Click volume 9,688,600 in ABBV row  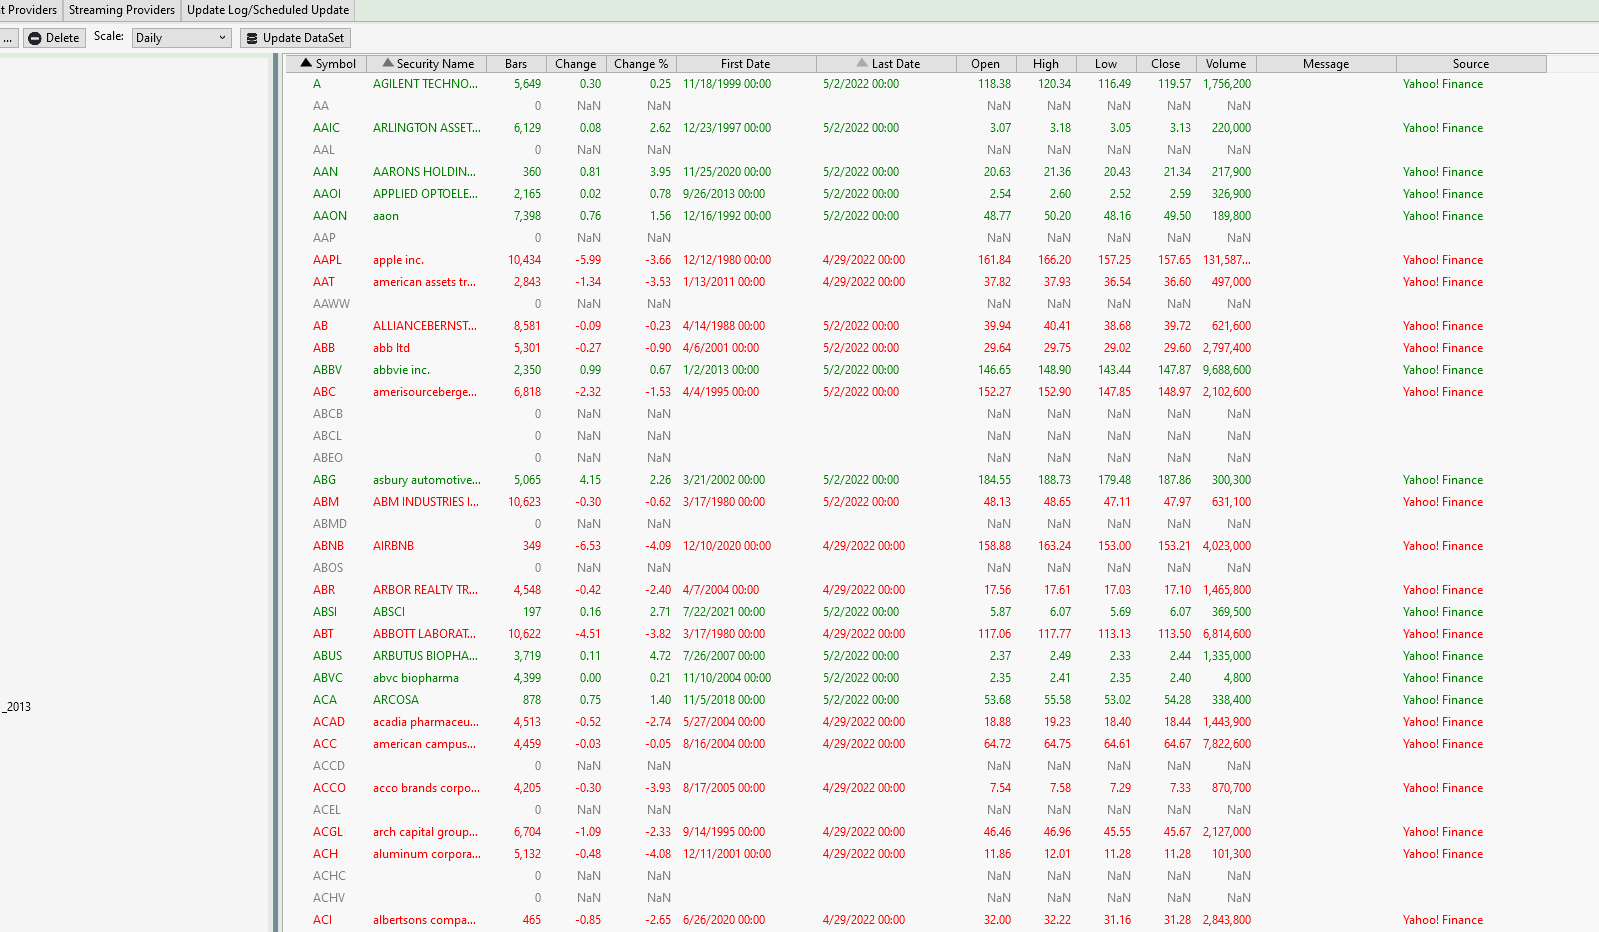pyautogui.click(x=1227, y=370)
